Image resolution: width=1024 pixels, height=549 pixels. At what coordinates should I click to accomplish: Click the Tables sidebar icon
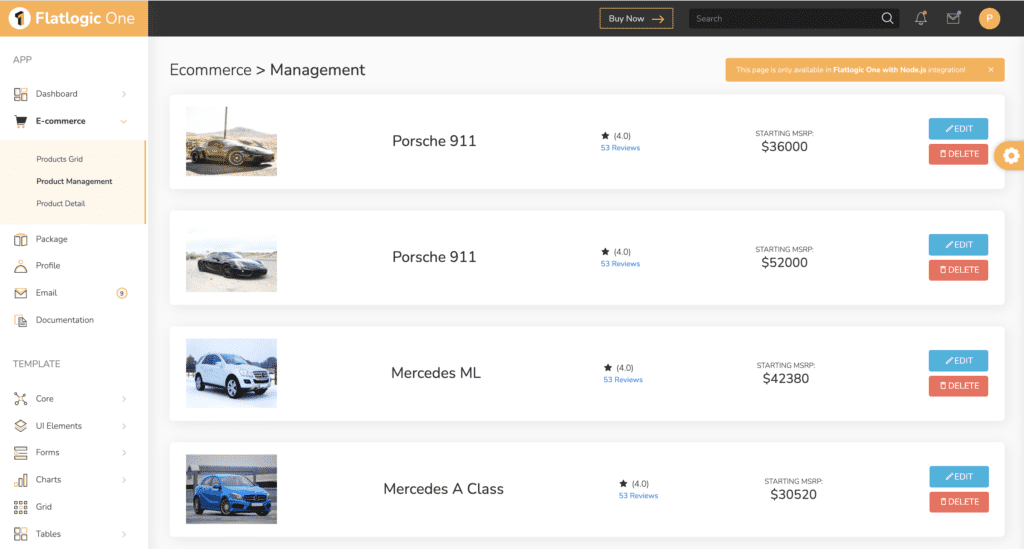tap(20, 533)
